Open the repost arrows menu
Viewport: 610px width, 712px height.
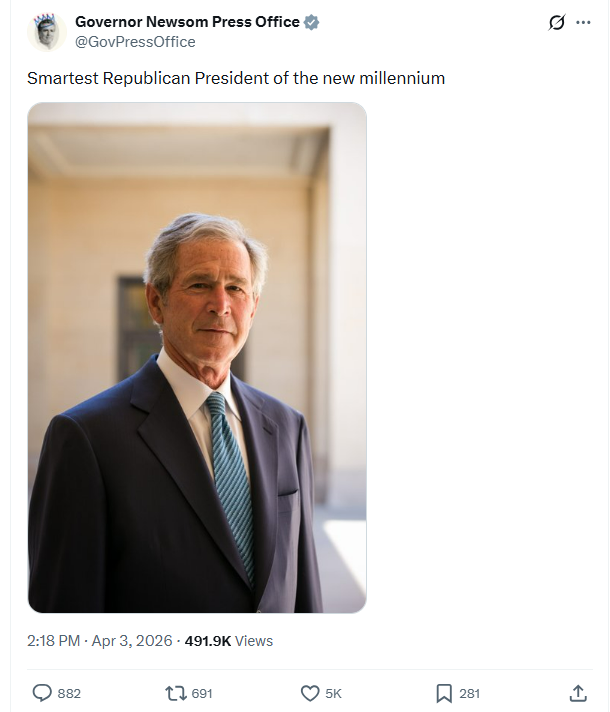coord(175,693)
